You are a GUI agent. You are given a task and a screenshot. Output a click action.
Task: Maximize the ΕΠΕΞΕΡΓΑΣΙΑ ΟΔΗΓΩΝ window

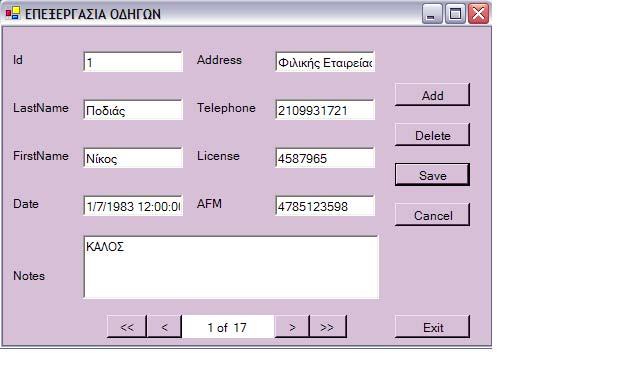(x=455, y=14)
